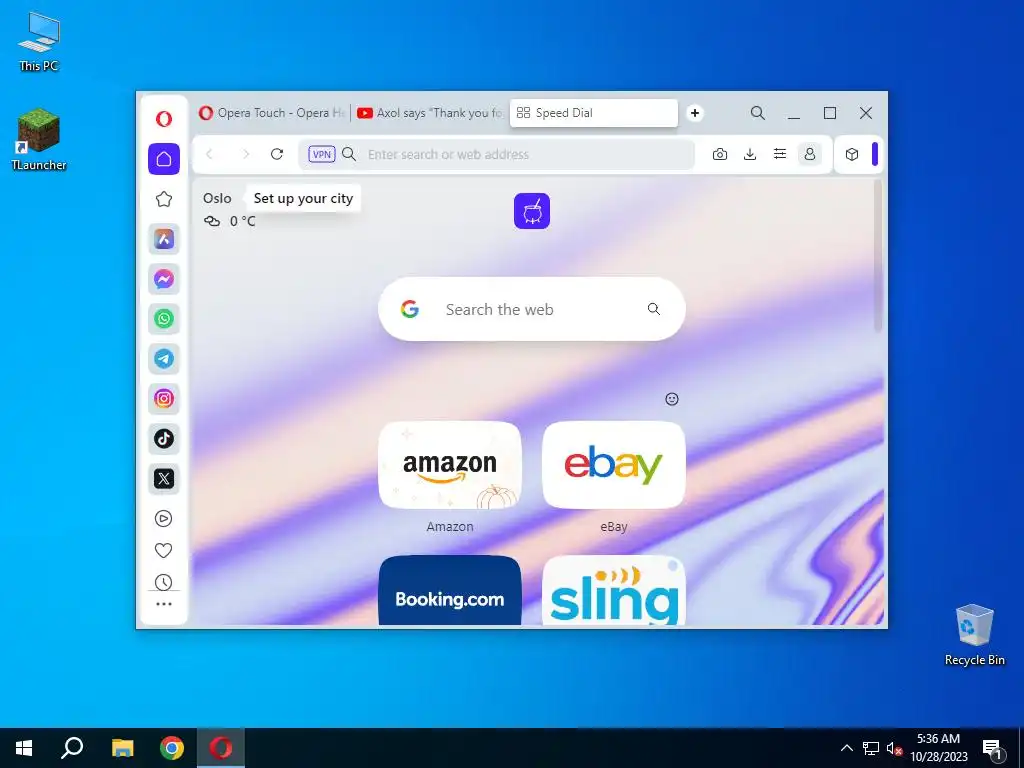Select Recycle Bin desktop icon

click(974, 635)
